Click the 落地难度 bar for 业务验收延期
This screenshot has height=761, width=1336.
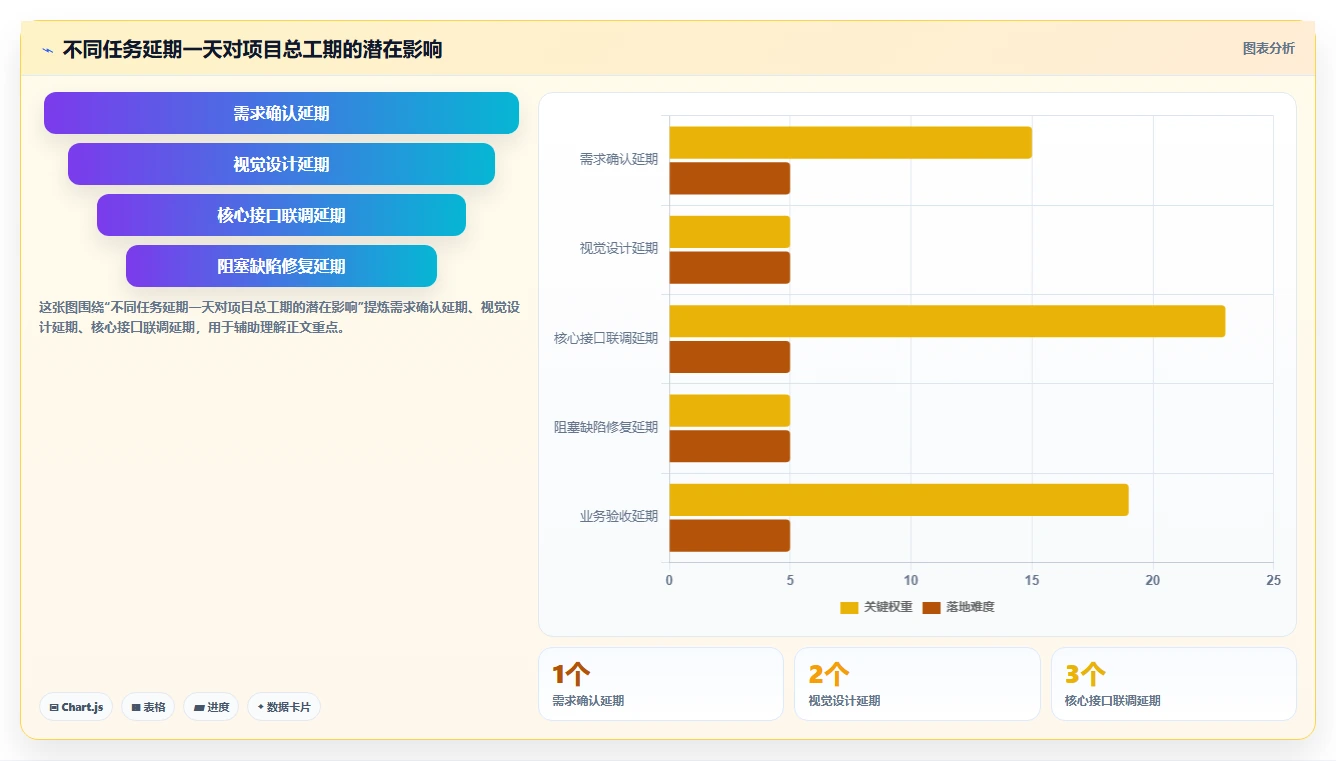point(729,536)
